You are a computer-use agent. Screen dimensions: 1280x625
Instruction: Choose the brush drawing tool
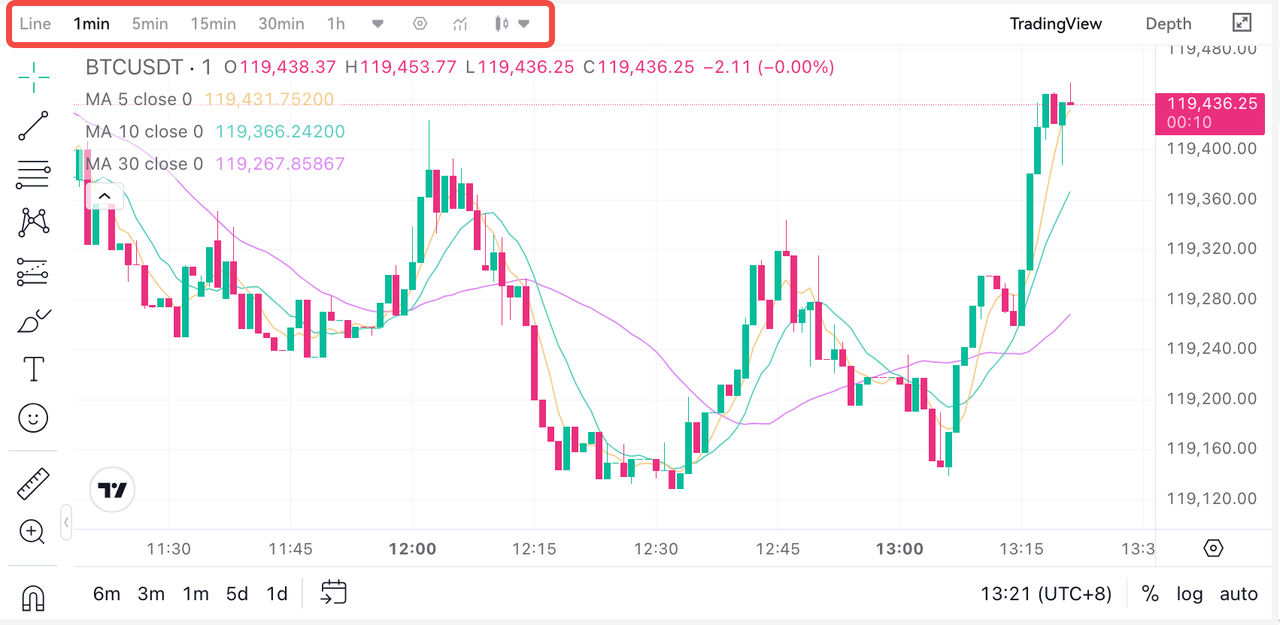point(33,321)
